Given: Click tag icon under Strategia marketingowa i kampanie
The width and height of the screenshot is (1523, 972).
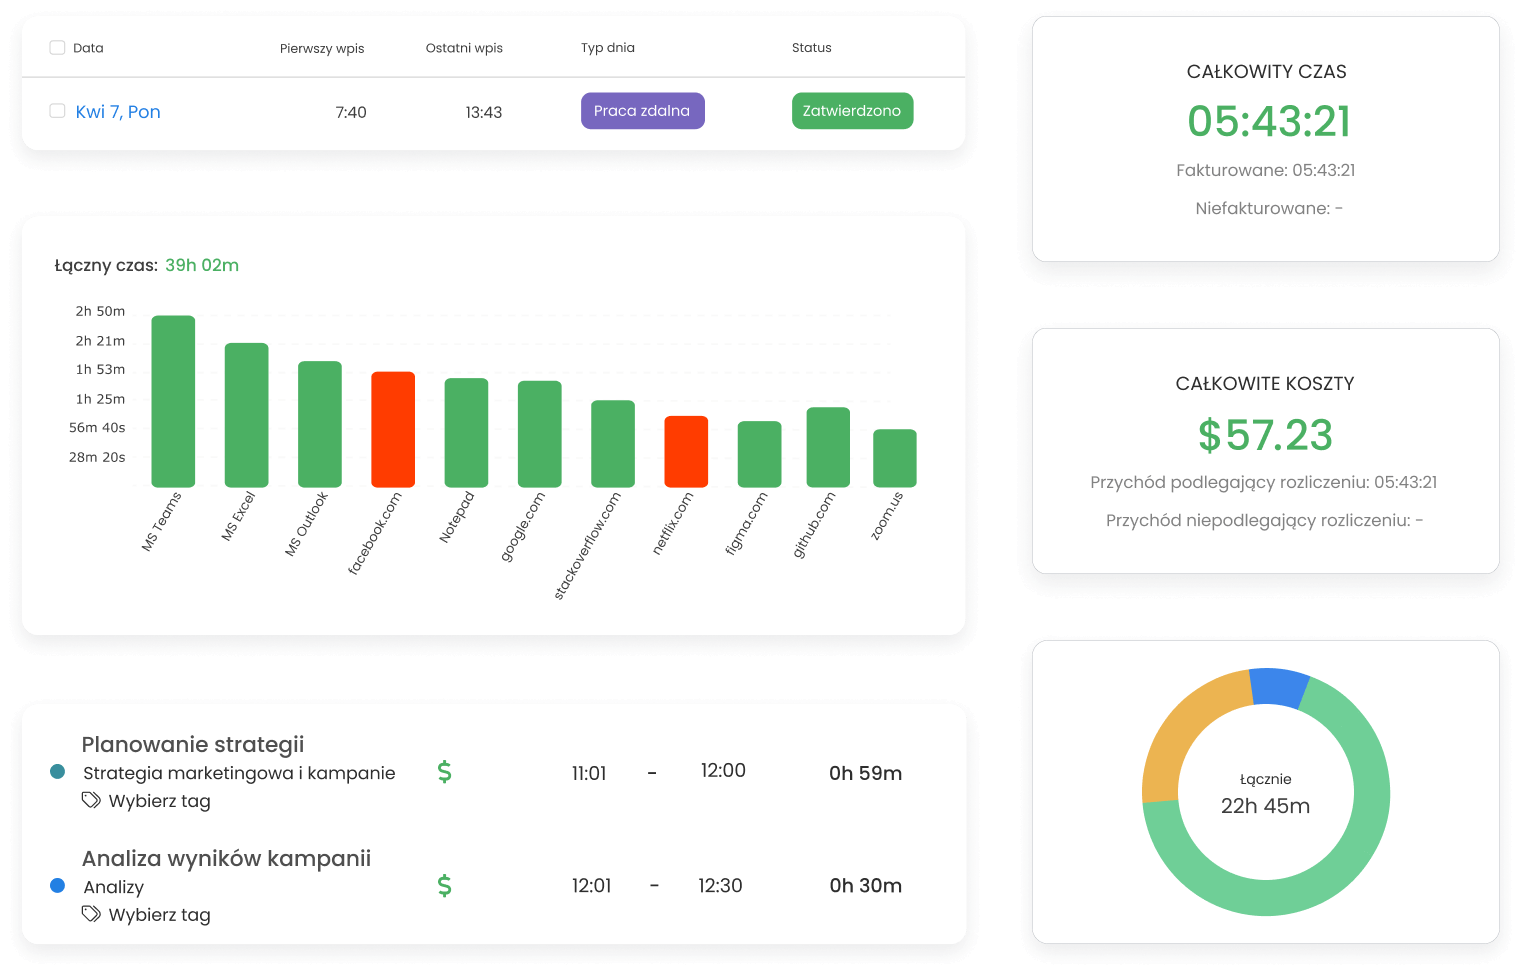Looking at the screenshot, I should [x=91, y=800].
